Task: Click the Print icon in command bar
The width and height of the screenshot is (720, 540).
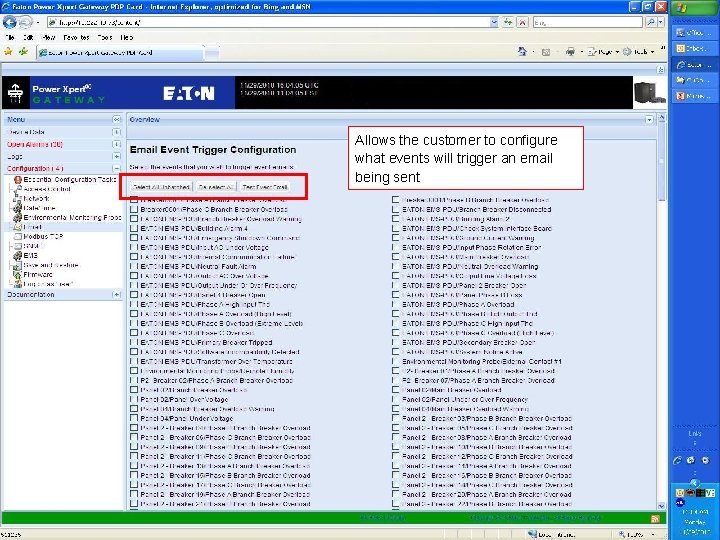Action: [x=570, y=51]
